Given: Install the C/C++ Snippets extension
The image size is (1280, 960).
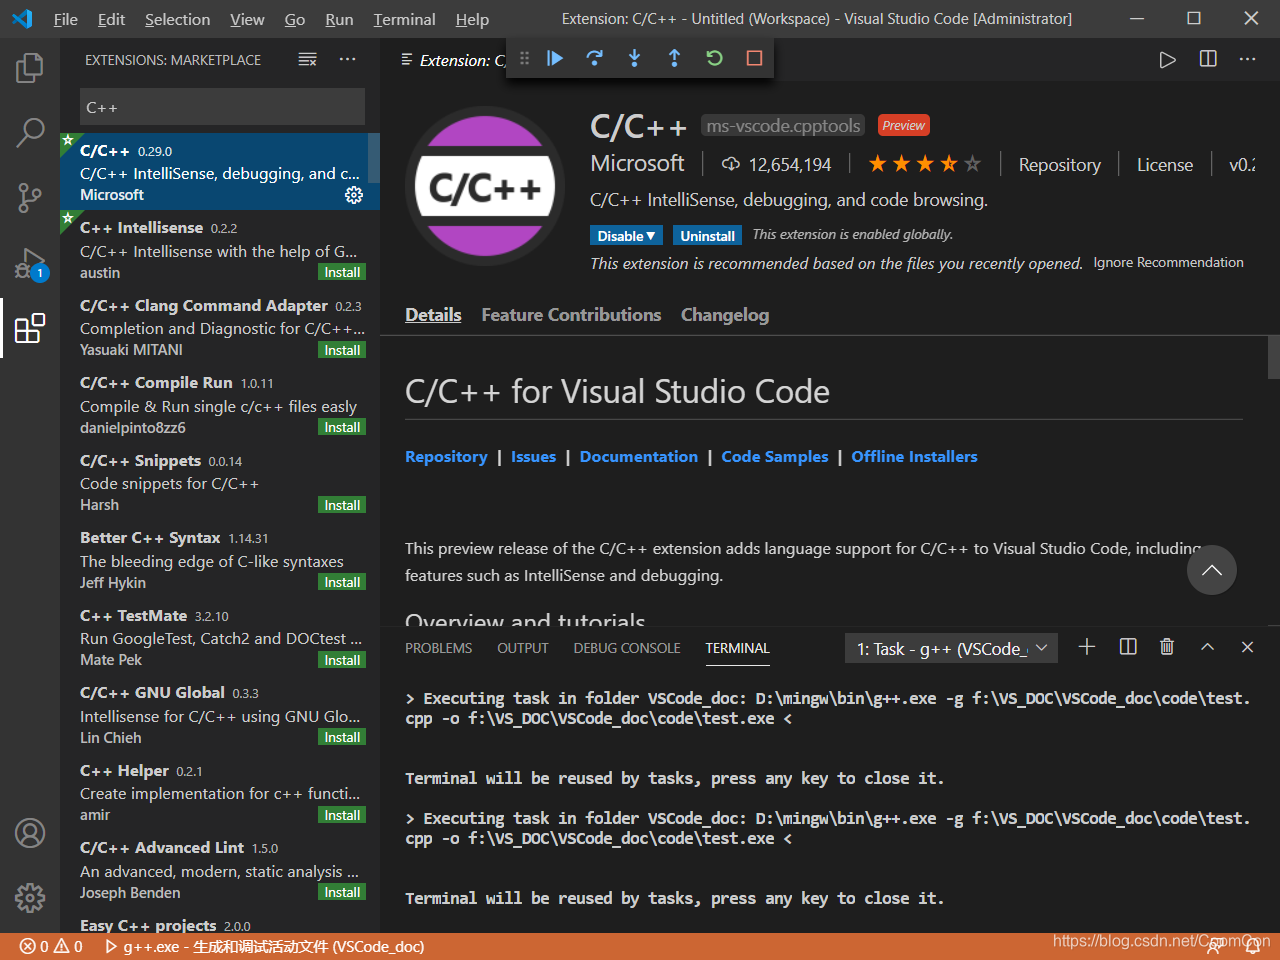Looking at the screenshot, I should click(x=342, y=505).
